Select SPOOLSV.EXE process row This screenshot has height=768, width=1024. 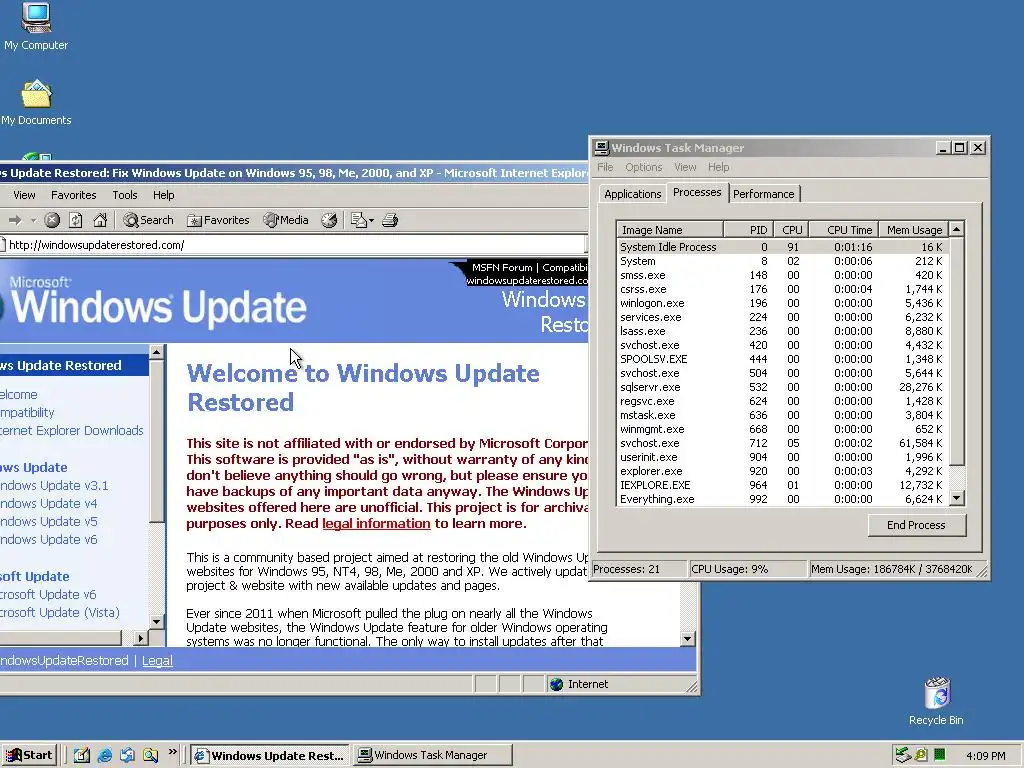click(x=782, y=359)
